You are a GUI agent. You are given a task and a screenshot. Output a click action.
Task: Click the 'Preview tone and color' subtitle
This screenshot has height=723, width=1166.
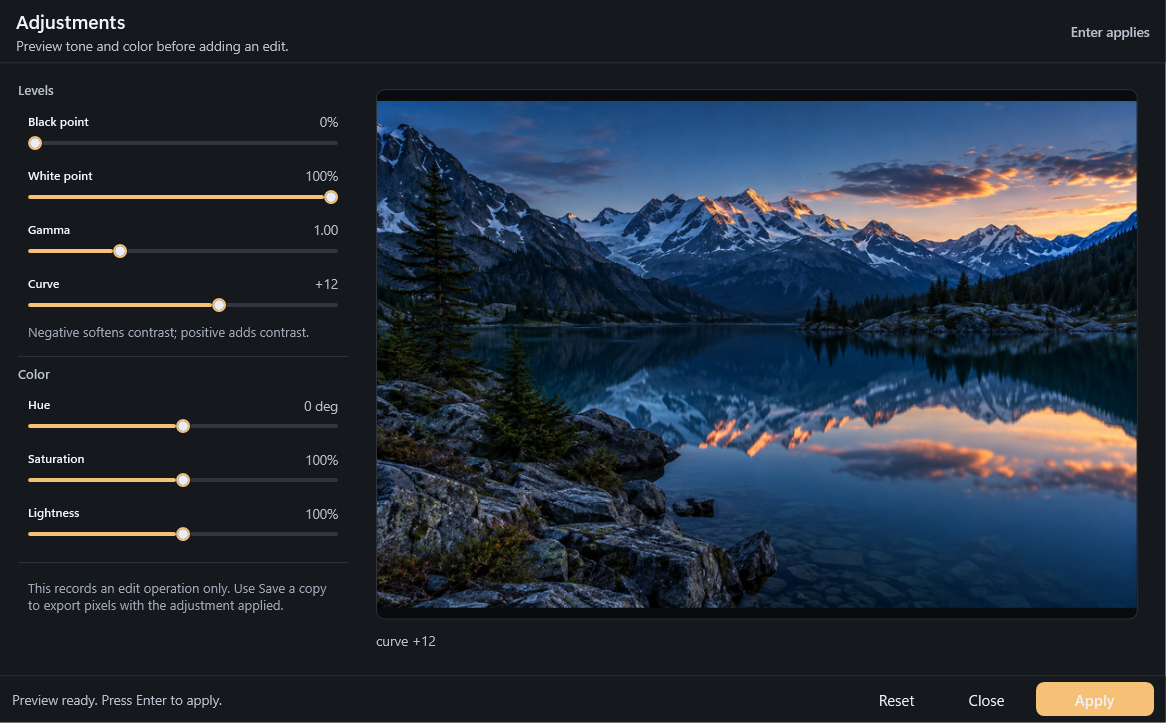152,46
